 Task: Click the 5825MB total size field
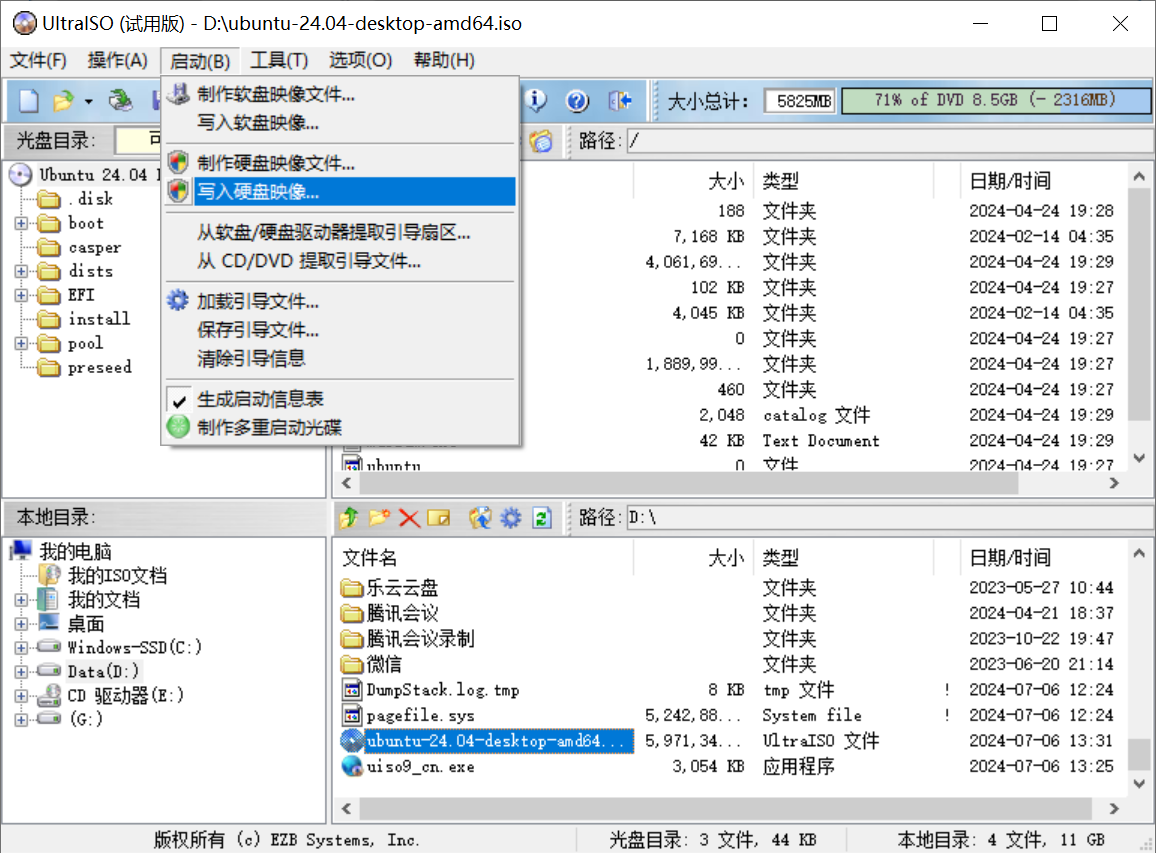tap(799, 101)
